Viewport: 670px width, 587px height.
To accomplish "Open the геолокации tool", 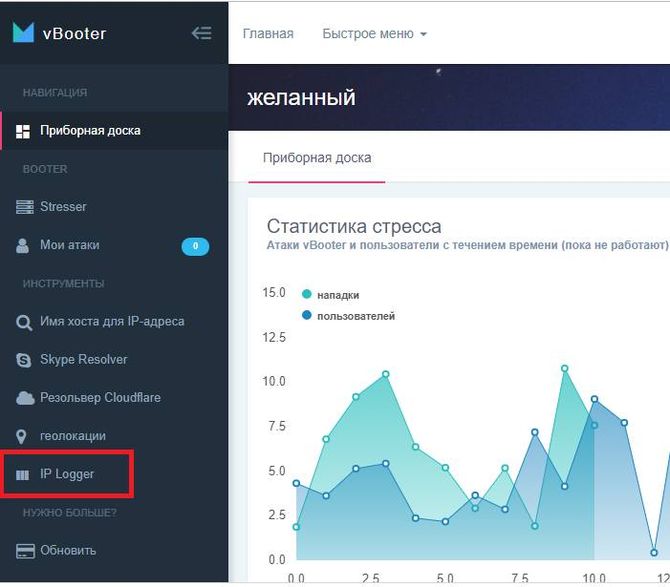I will (x=73, y=436).
